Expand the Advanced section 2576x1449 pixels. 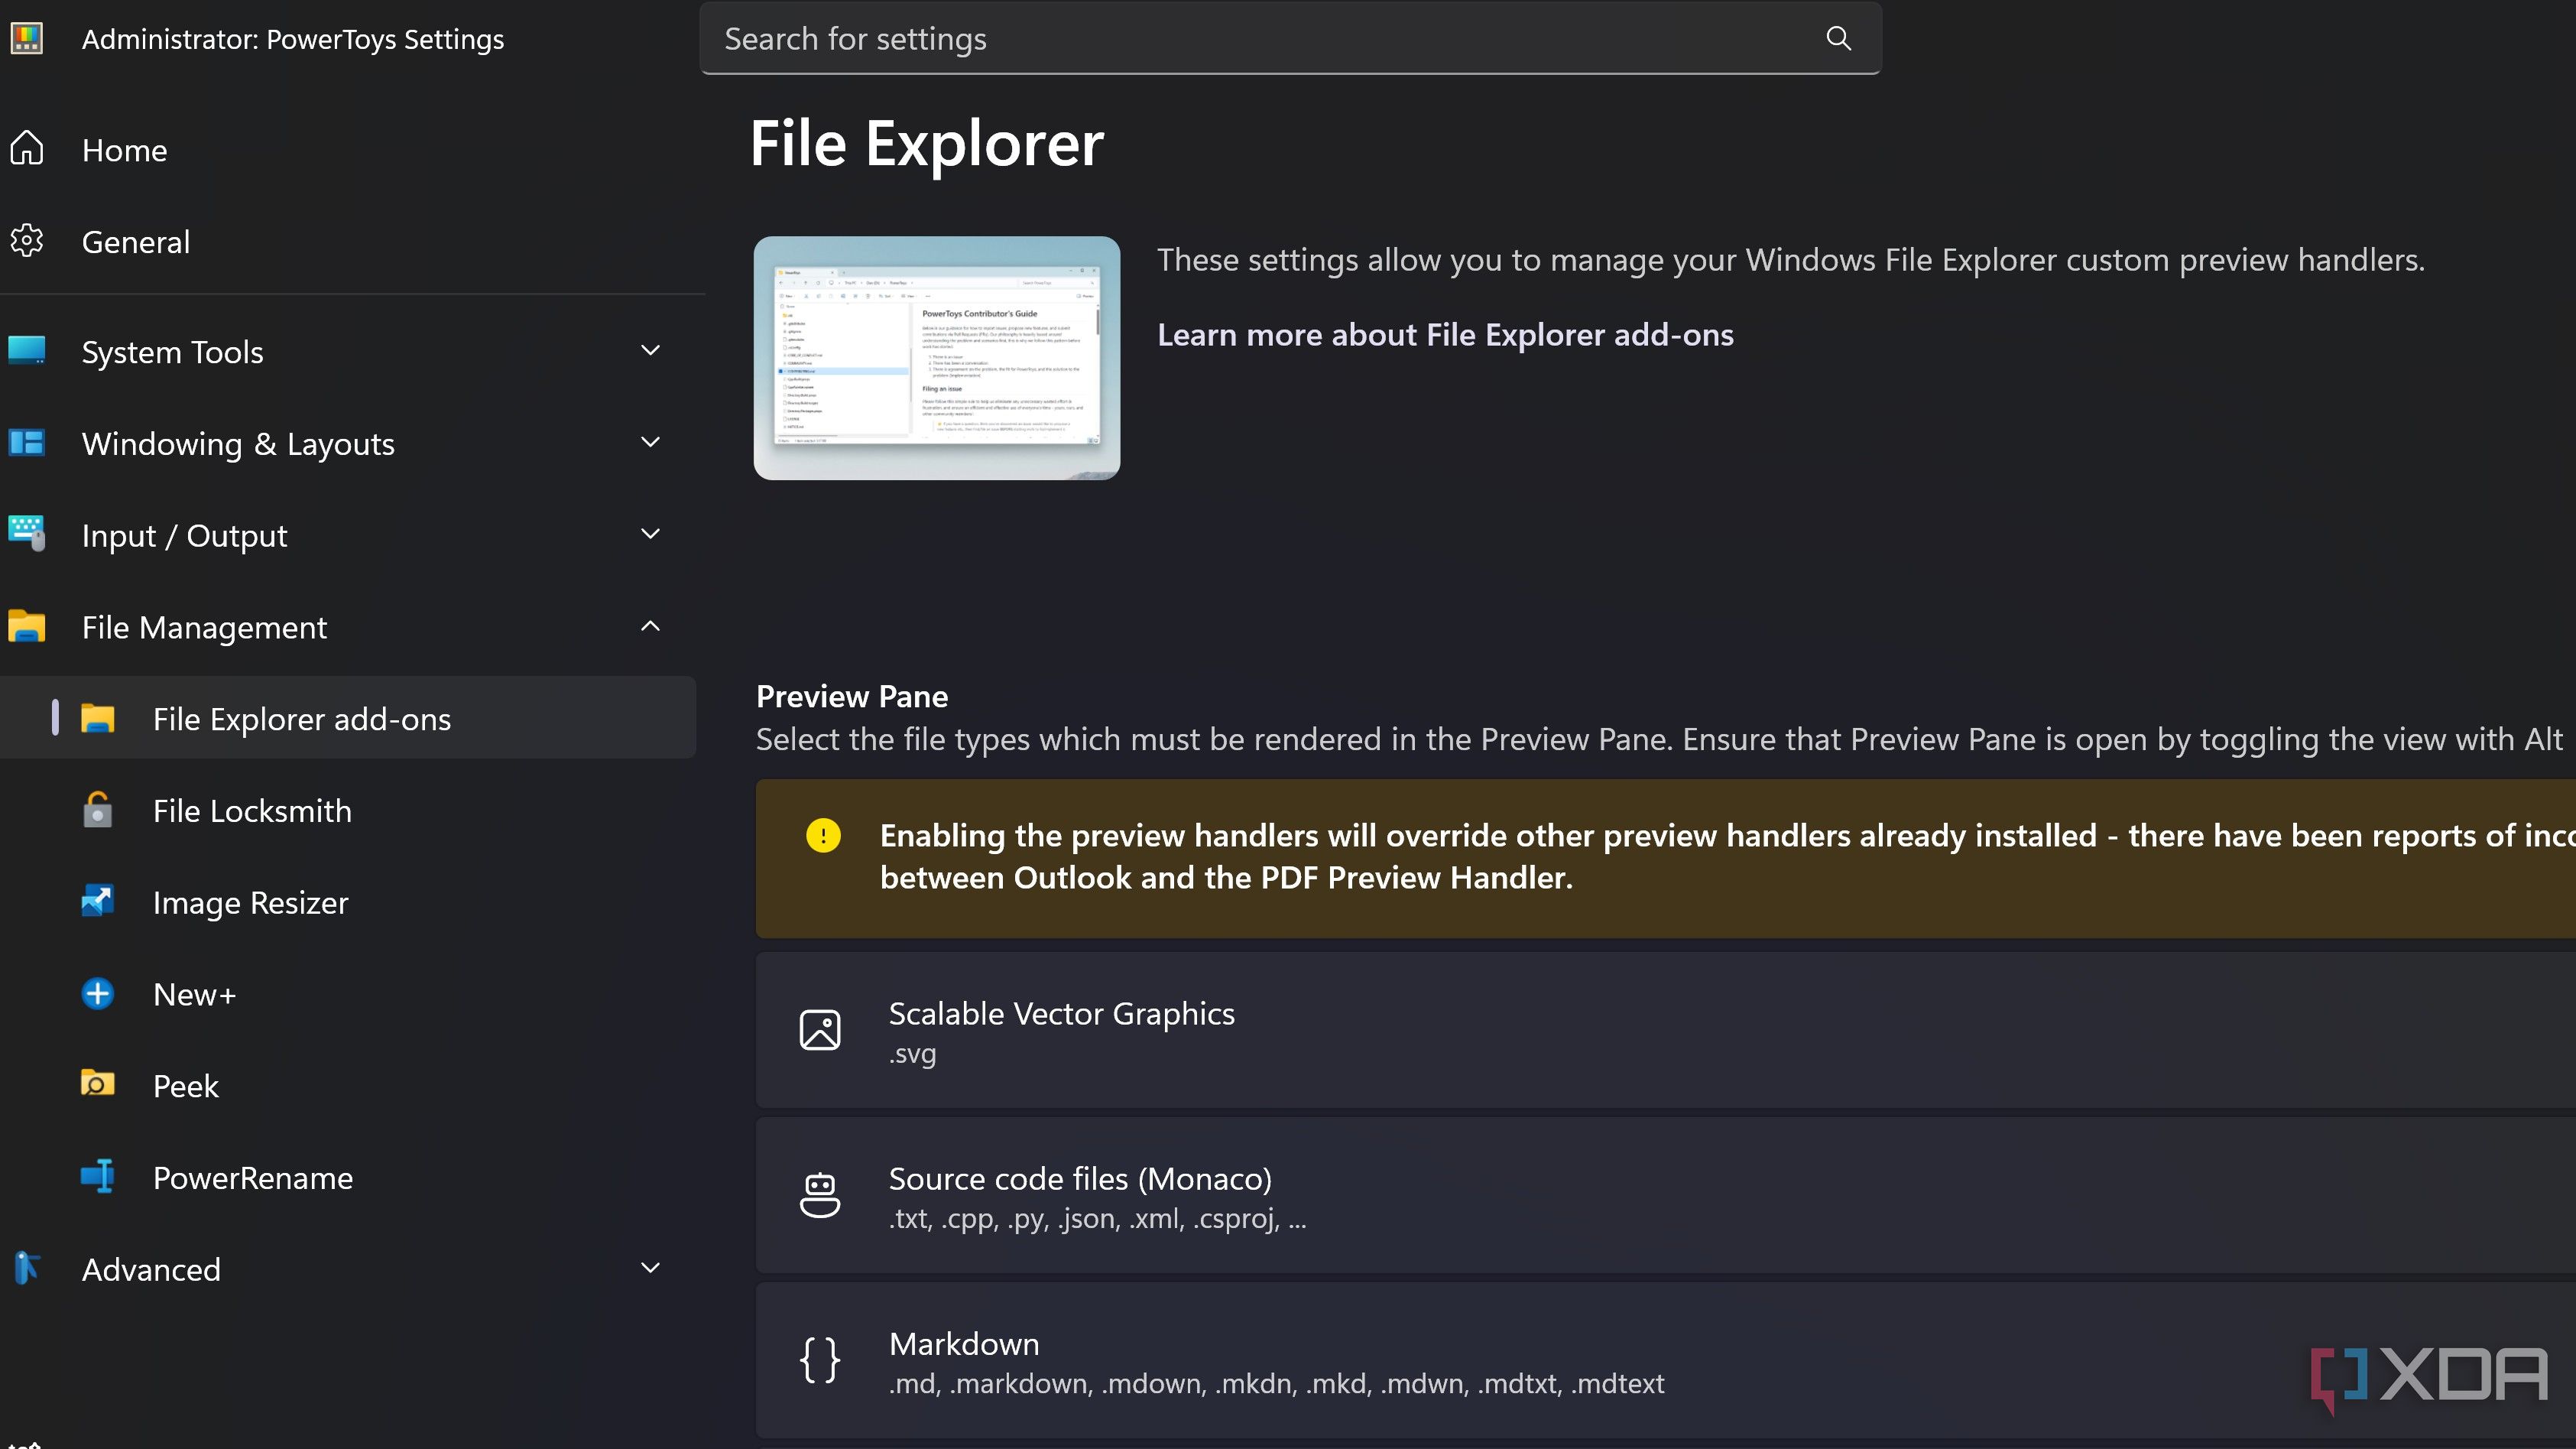(x=650, y=1269)
